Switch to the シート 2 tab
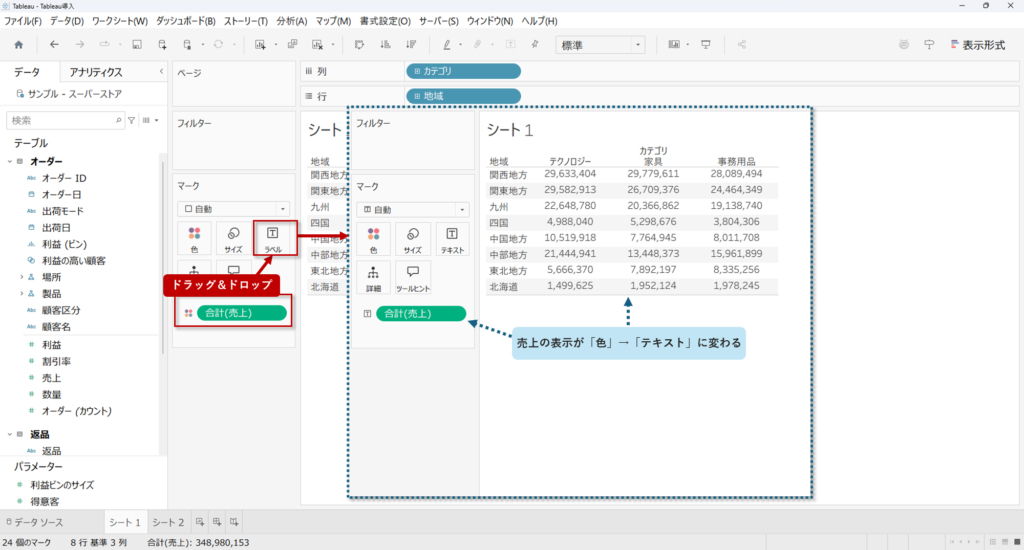This screenshot has width=1024, height=550. tap(167, 522)
